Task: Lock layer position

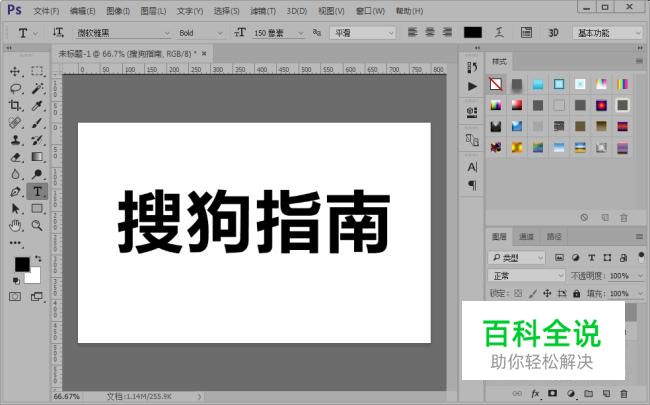Action: (x=547, y=293)
